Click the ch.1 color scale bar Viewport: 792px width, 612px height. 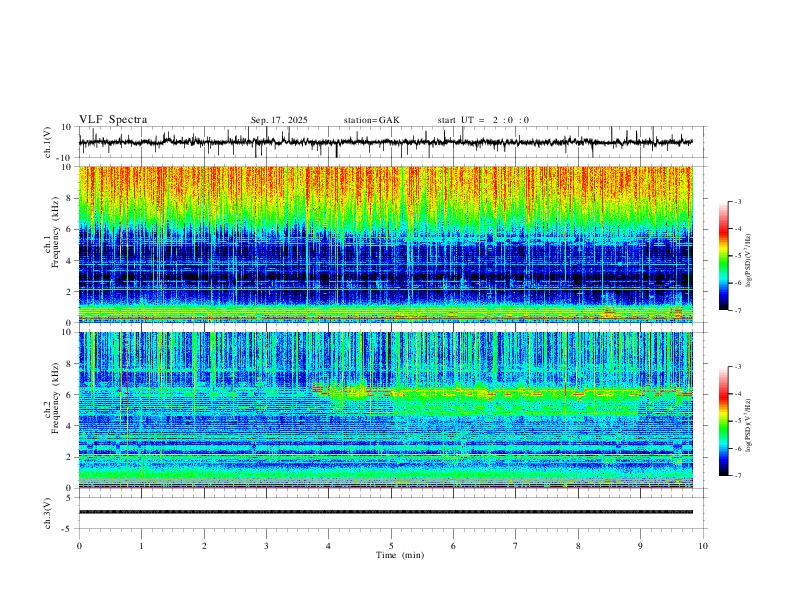point(724,256)
